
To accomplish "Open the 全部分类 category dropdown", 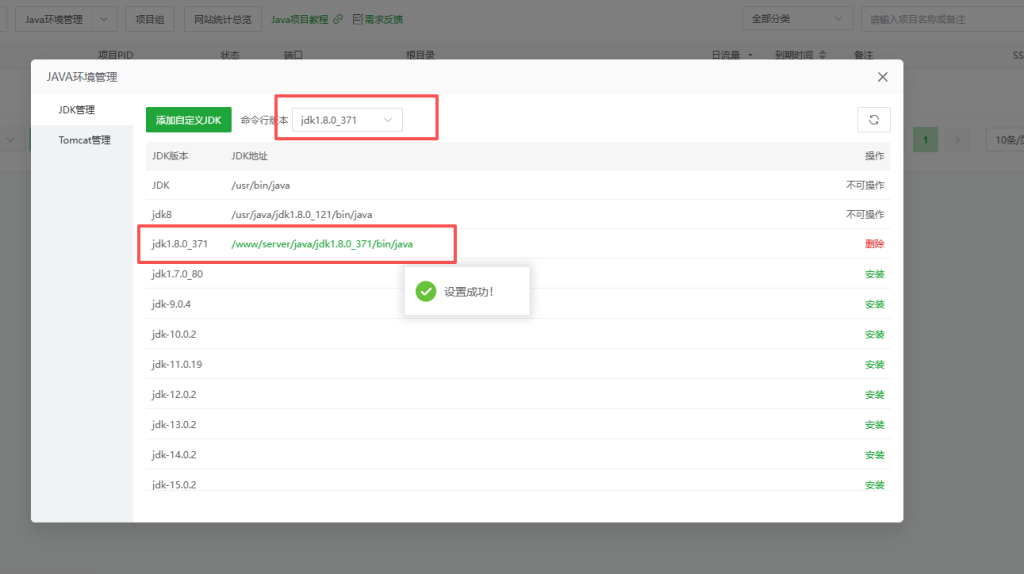I will pyautogui.click(x=797, y=19).
